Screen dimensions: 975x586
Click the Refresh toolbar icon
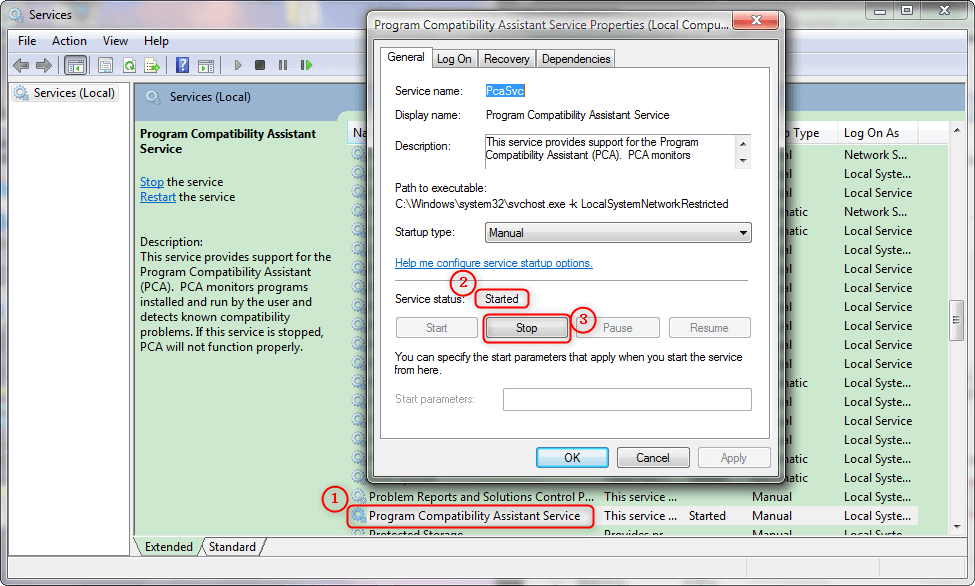[x=129, y=66]
